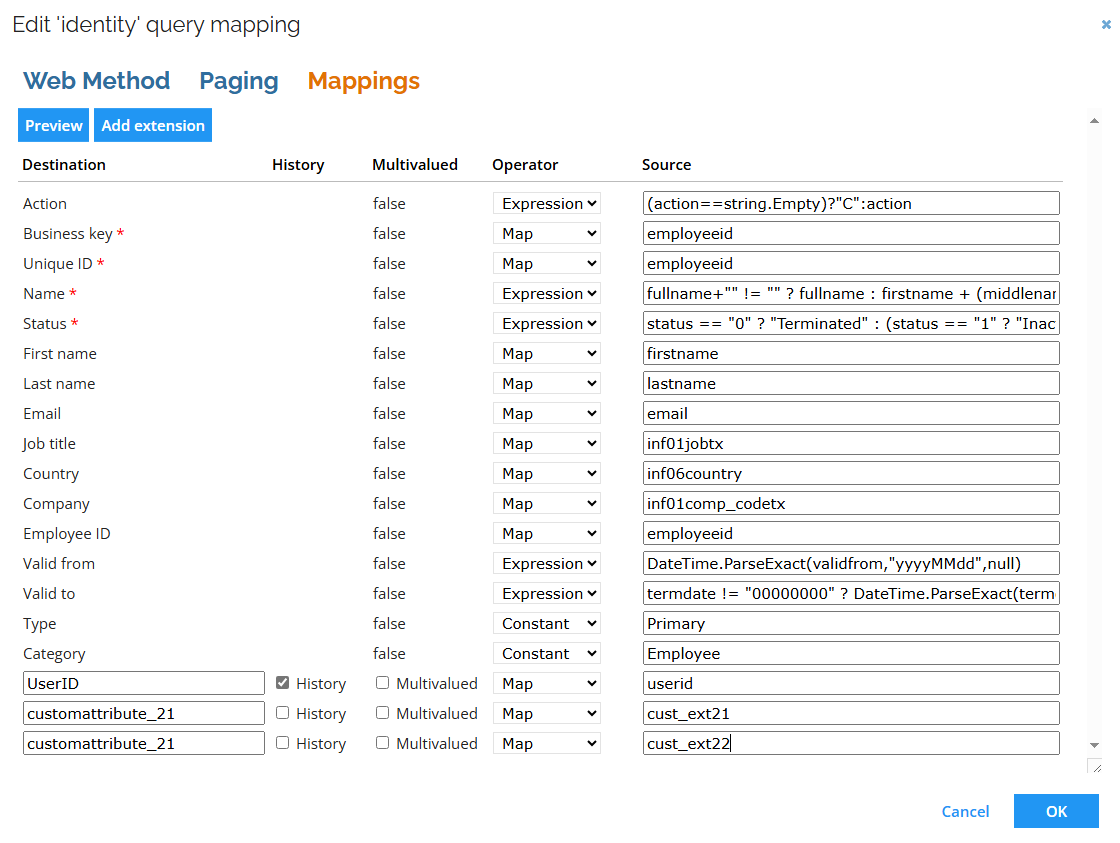This screenshot has height=843, width=1120.
Task: Cancel the mapping edits
Action: click(964, 811)
